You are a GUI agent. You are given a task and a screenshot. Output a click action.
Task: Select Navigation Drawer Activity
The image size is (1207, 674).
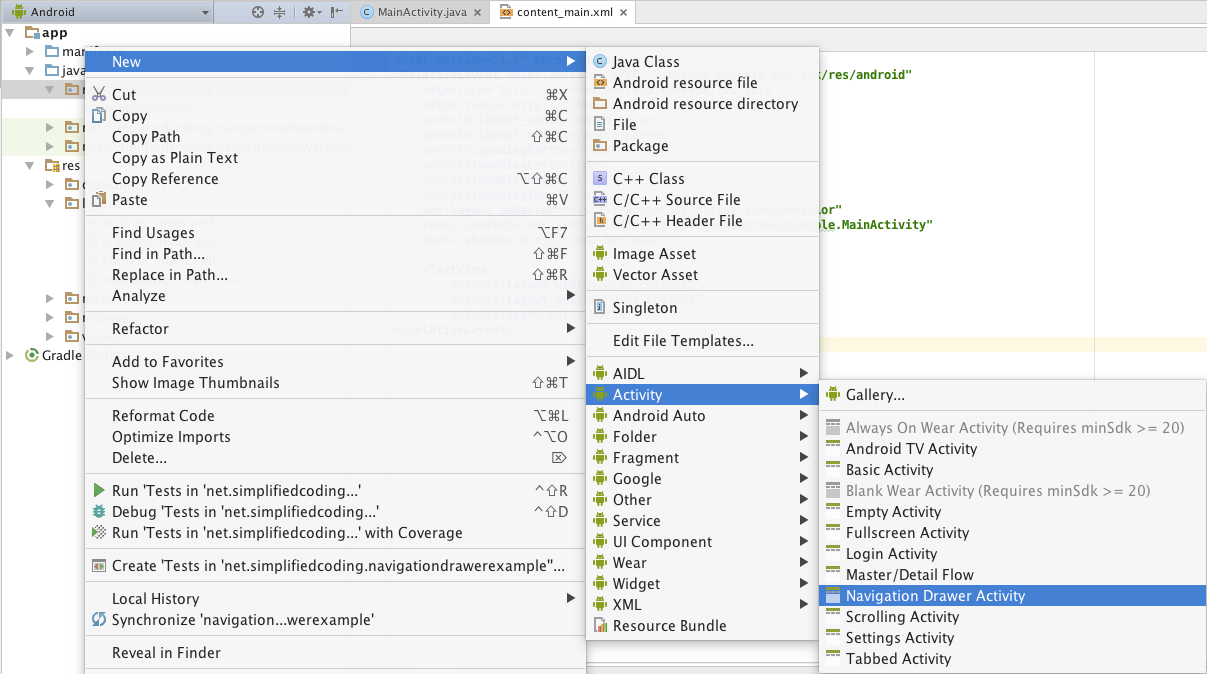point(935,596)
